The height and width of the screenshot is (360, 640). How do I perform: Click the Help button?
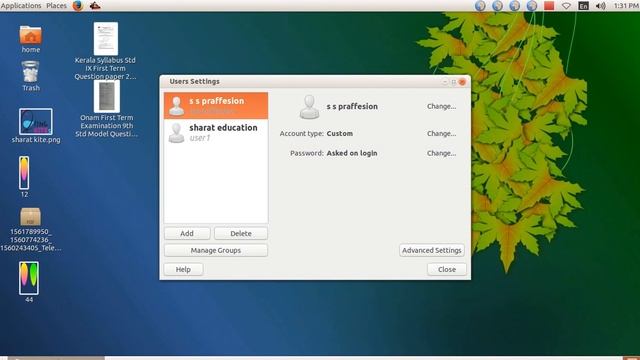coord(183,269)
